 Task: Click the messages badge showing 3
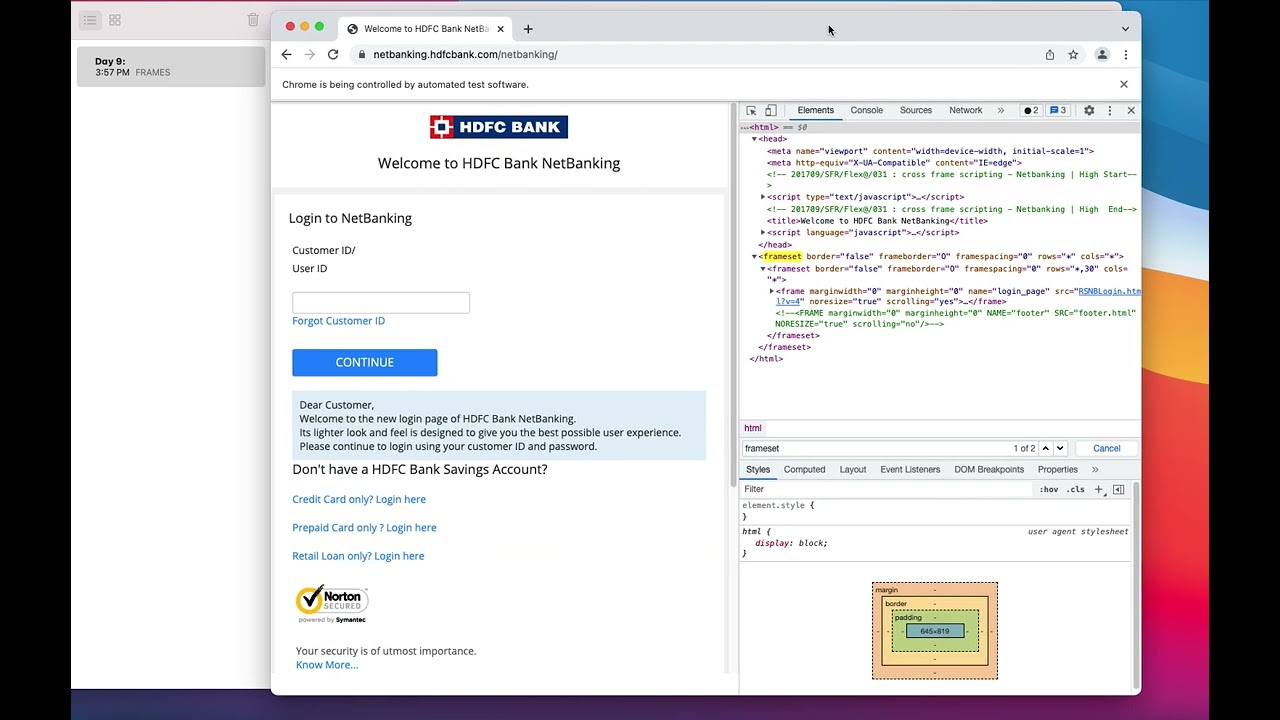coord(1058,111)
